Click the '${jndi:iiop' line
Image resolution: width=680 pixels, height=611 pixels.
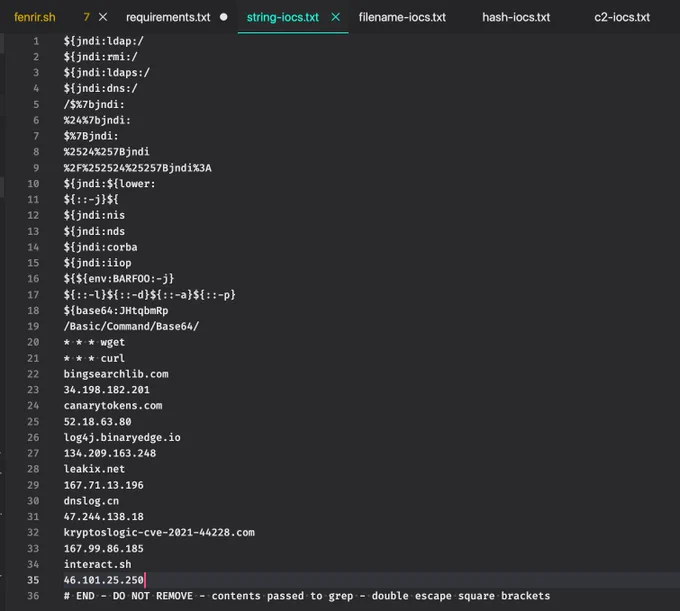coord(98,263)
